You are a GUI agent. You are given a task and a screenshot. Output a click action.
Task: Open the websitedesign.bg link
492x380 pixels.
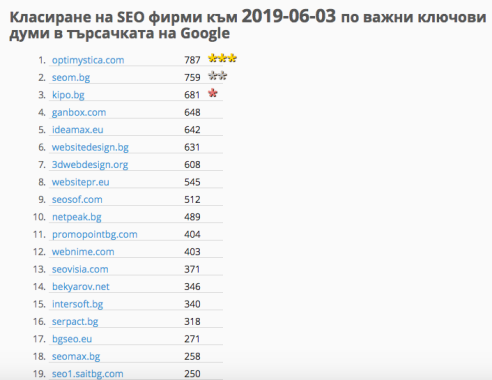click(90, 147)
